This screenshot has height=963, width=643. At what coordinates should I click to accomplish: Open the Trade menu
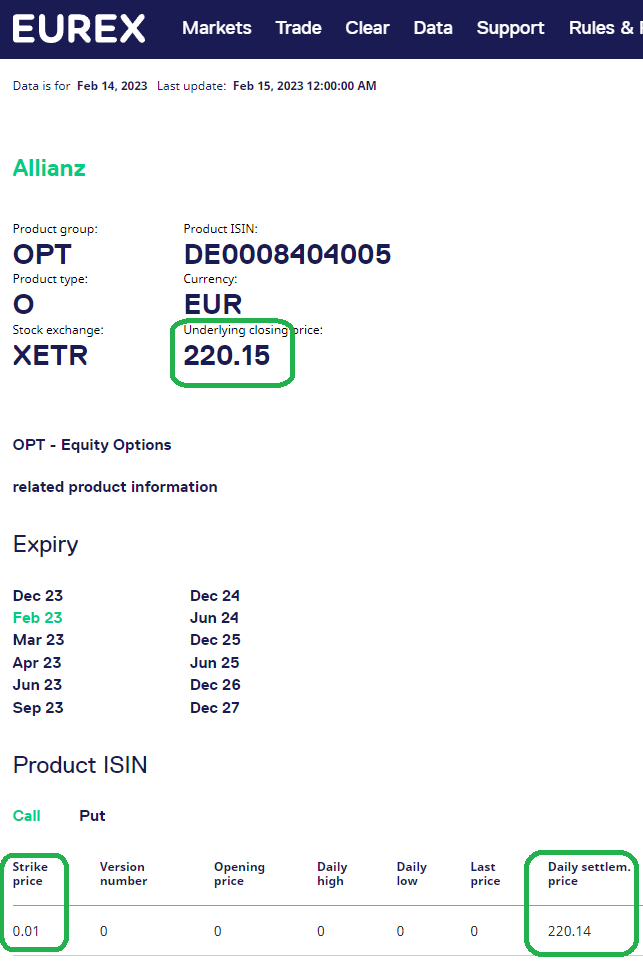point(298,28)
